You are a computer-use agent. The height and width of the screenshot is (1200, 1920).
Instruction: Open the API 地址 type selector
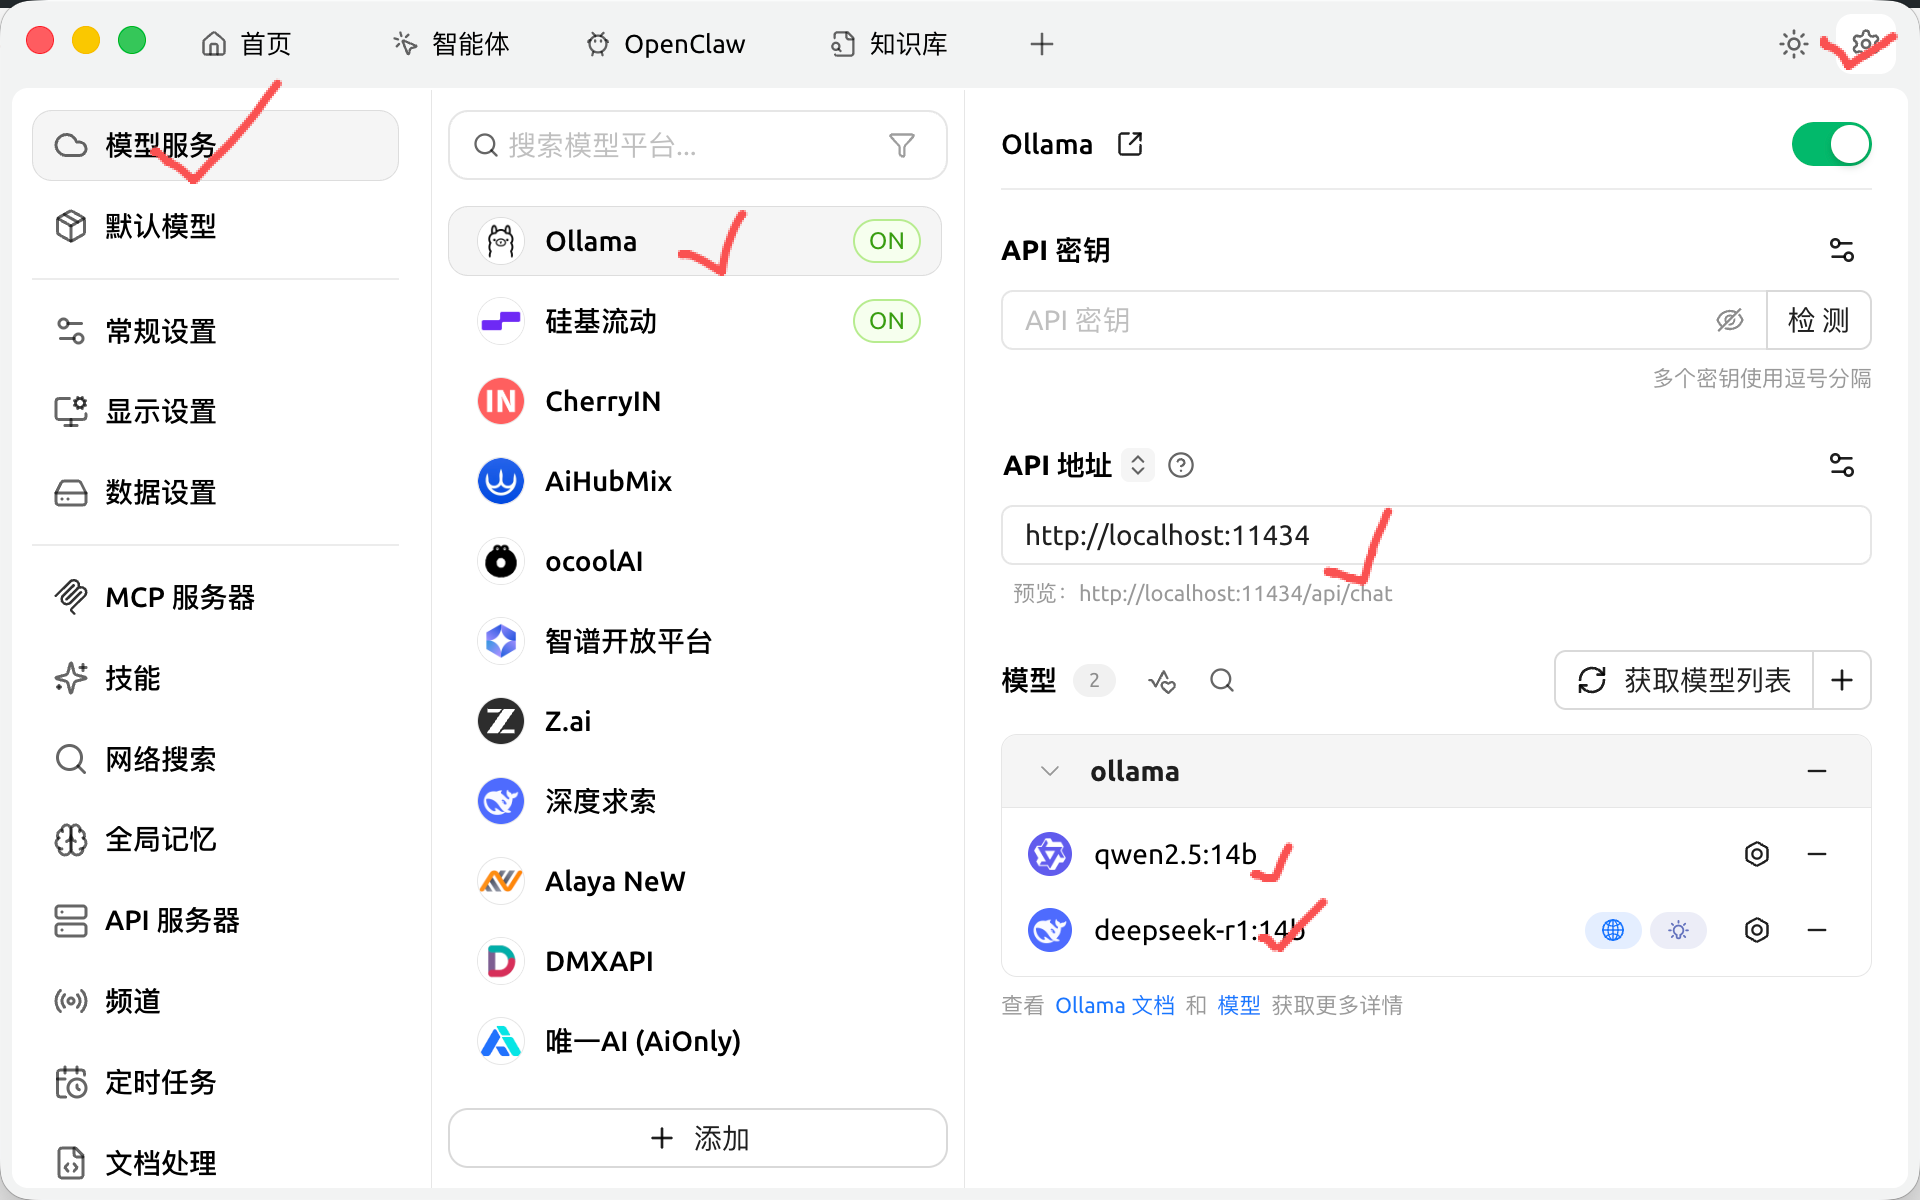[1138, 465]
